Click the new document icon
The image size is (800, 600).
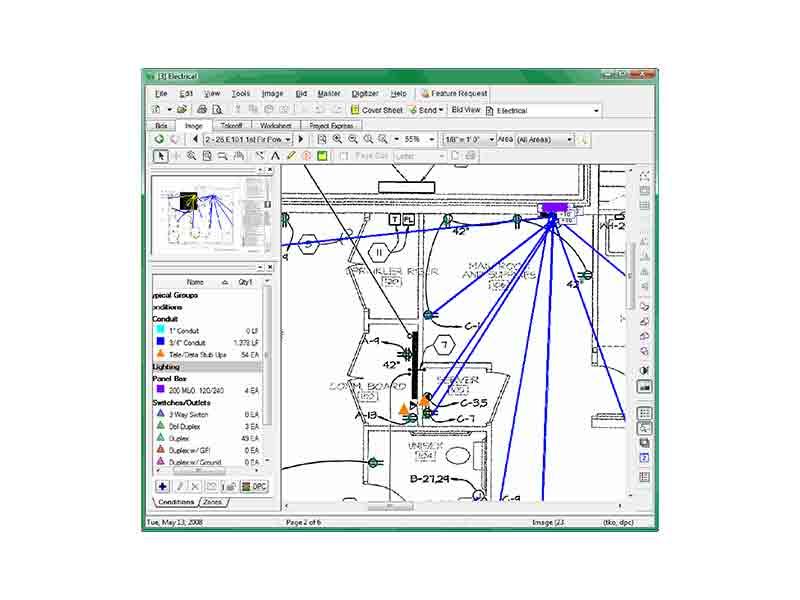(x=157, y=109)
